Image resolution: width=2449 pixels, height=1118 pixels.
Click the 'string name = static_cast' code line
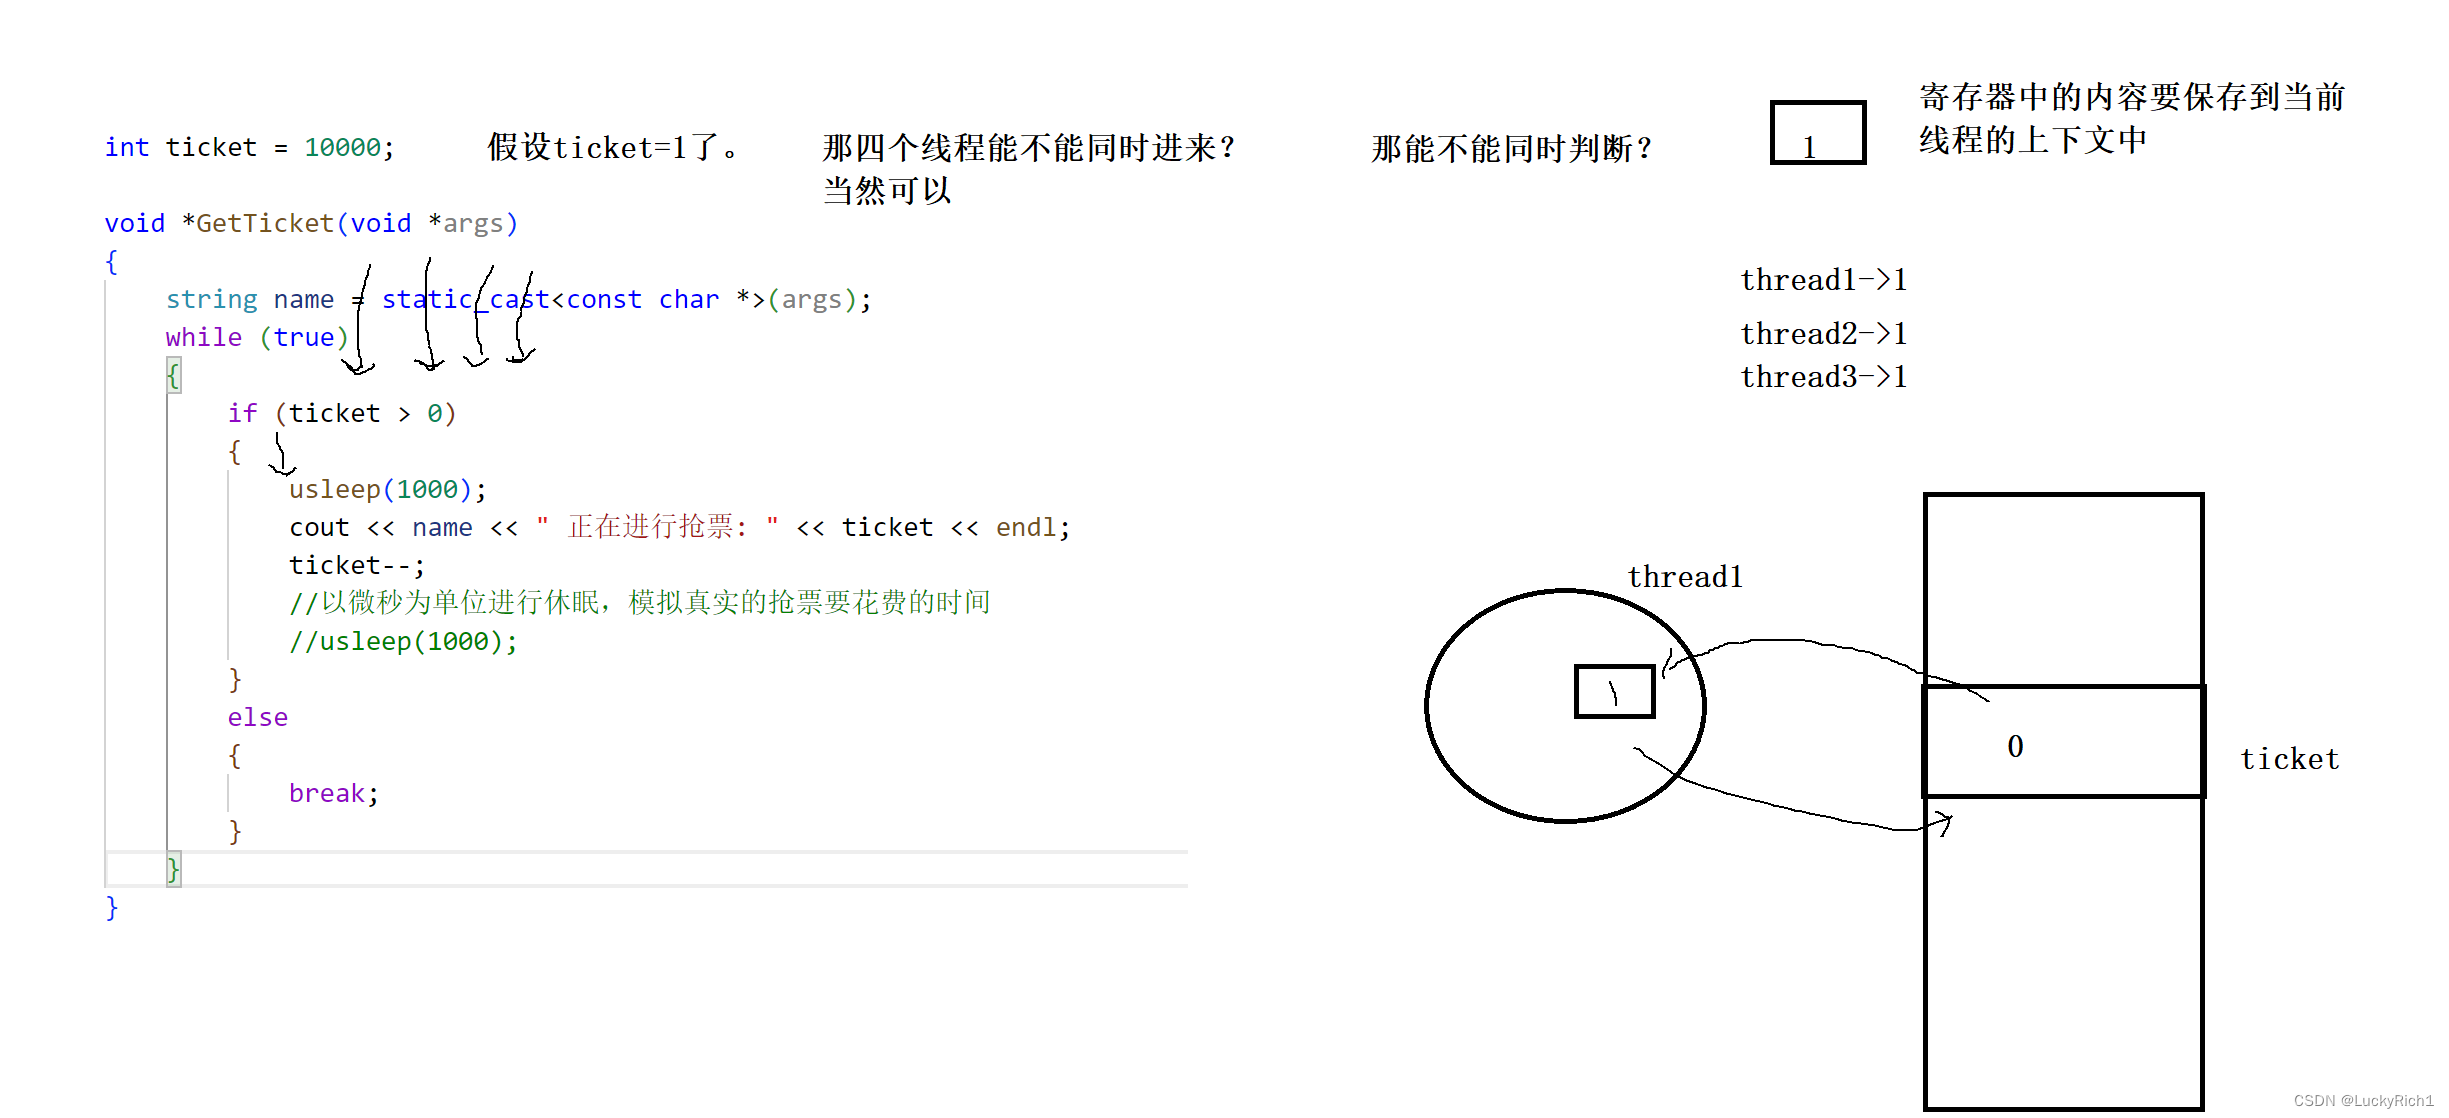[518, 299]
